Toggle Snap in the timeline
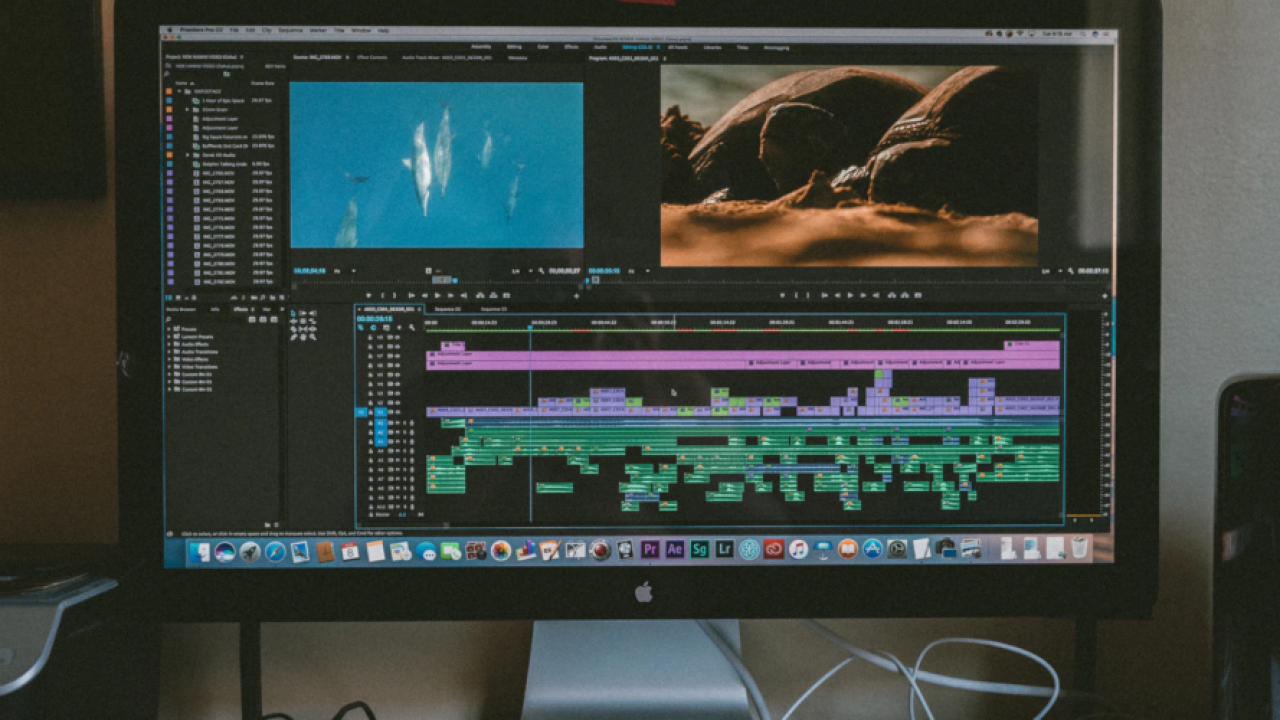 [373, 327]
